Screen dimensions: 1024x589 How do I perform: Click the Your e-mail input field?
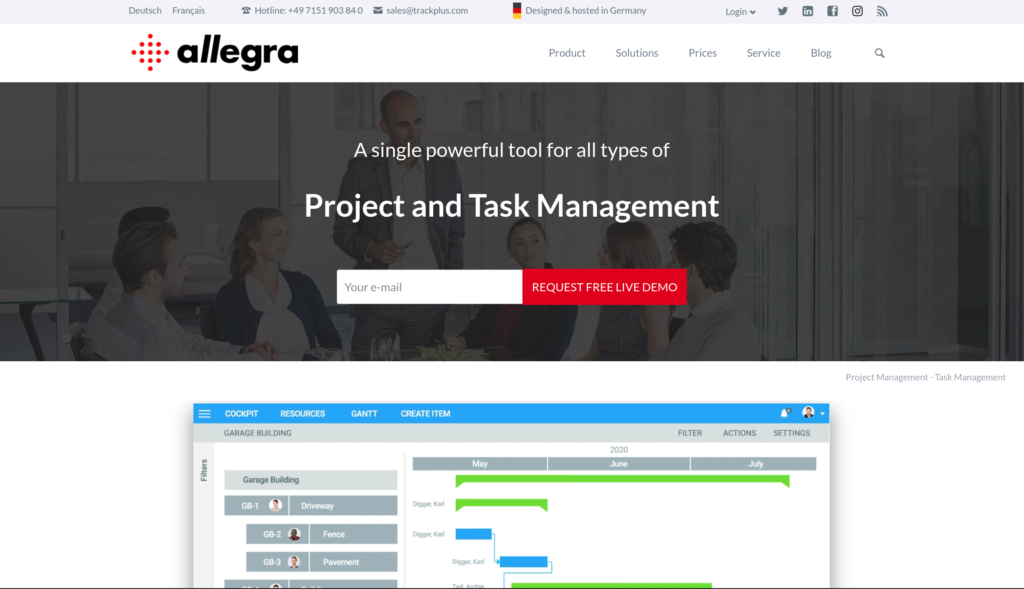tap(429, 287)
